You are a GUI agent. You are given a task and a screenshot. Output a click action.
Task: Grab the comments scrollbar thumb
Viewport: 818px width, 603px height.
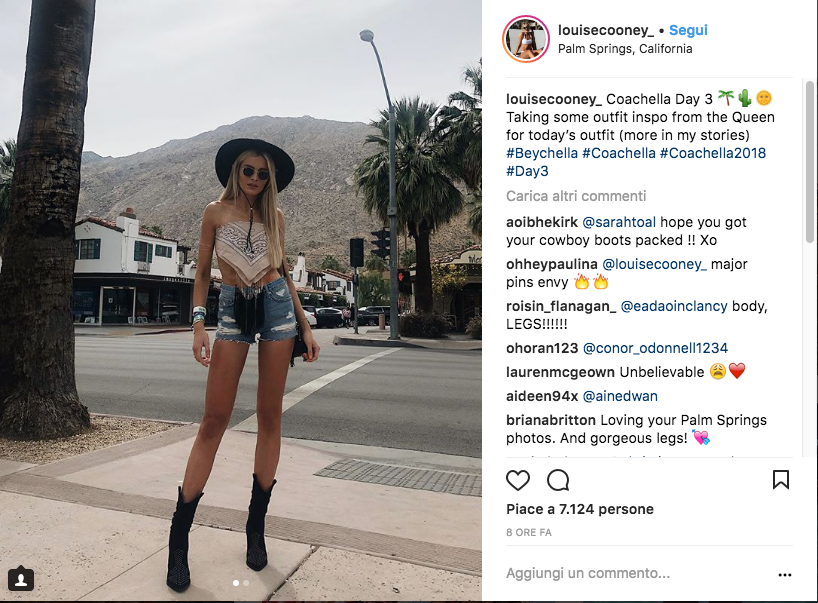[809, 161]
